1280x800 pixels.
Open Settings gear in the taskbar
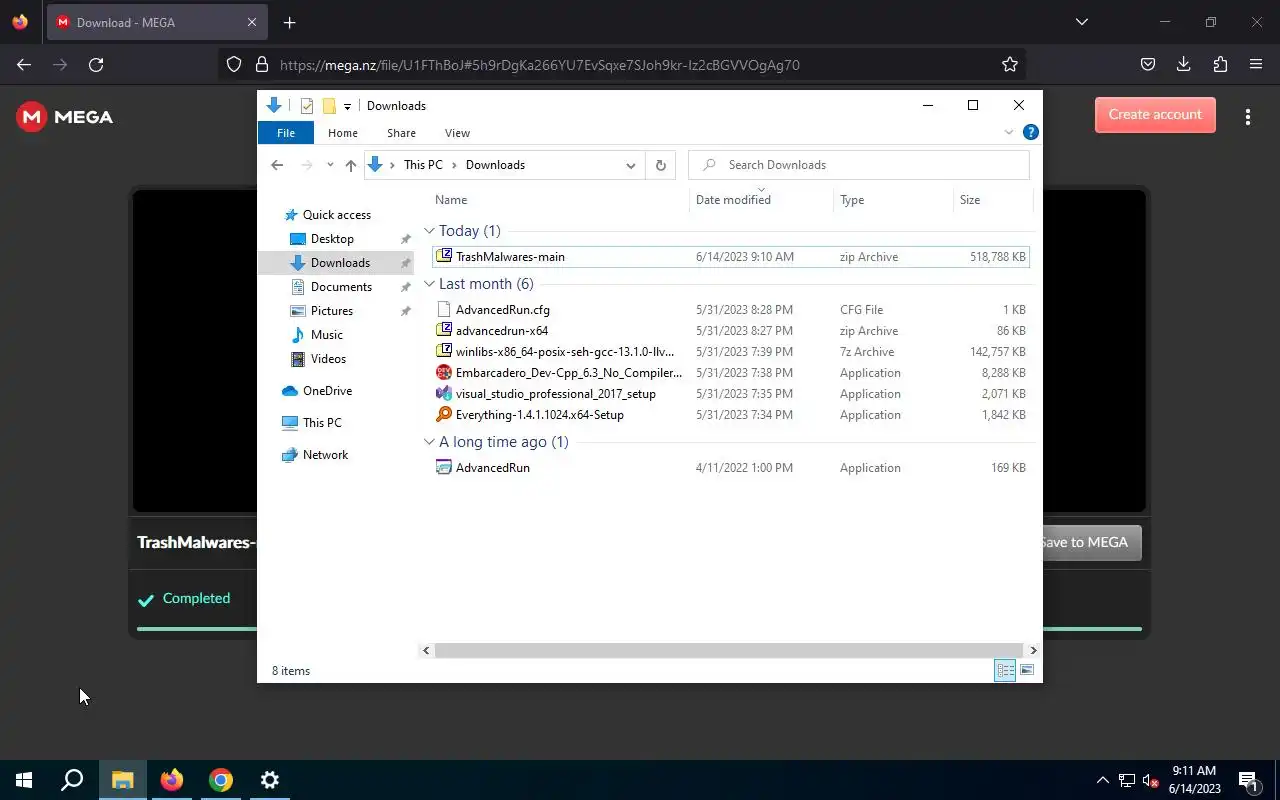pos(270,780)
